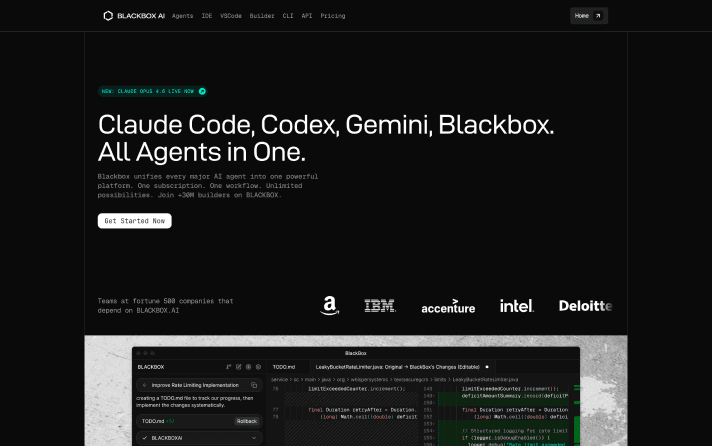
Task: Click the intel logo
Action: pyautogui.click(x=517, y=306)
